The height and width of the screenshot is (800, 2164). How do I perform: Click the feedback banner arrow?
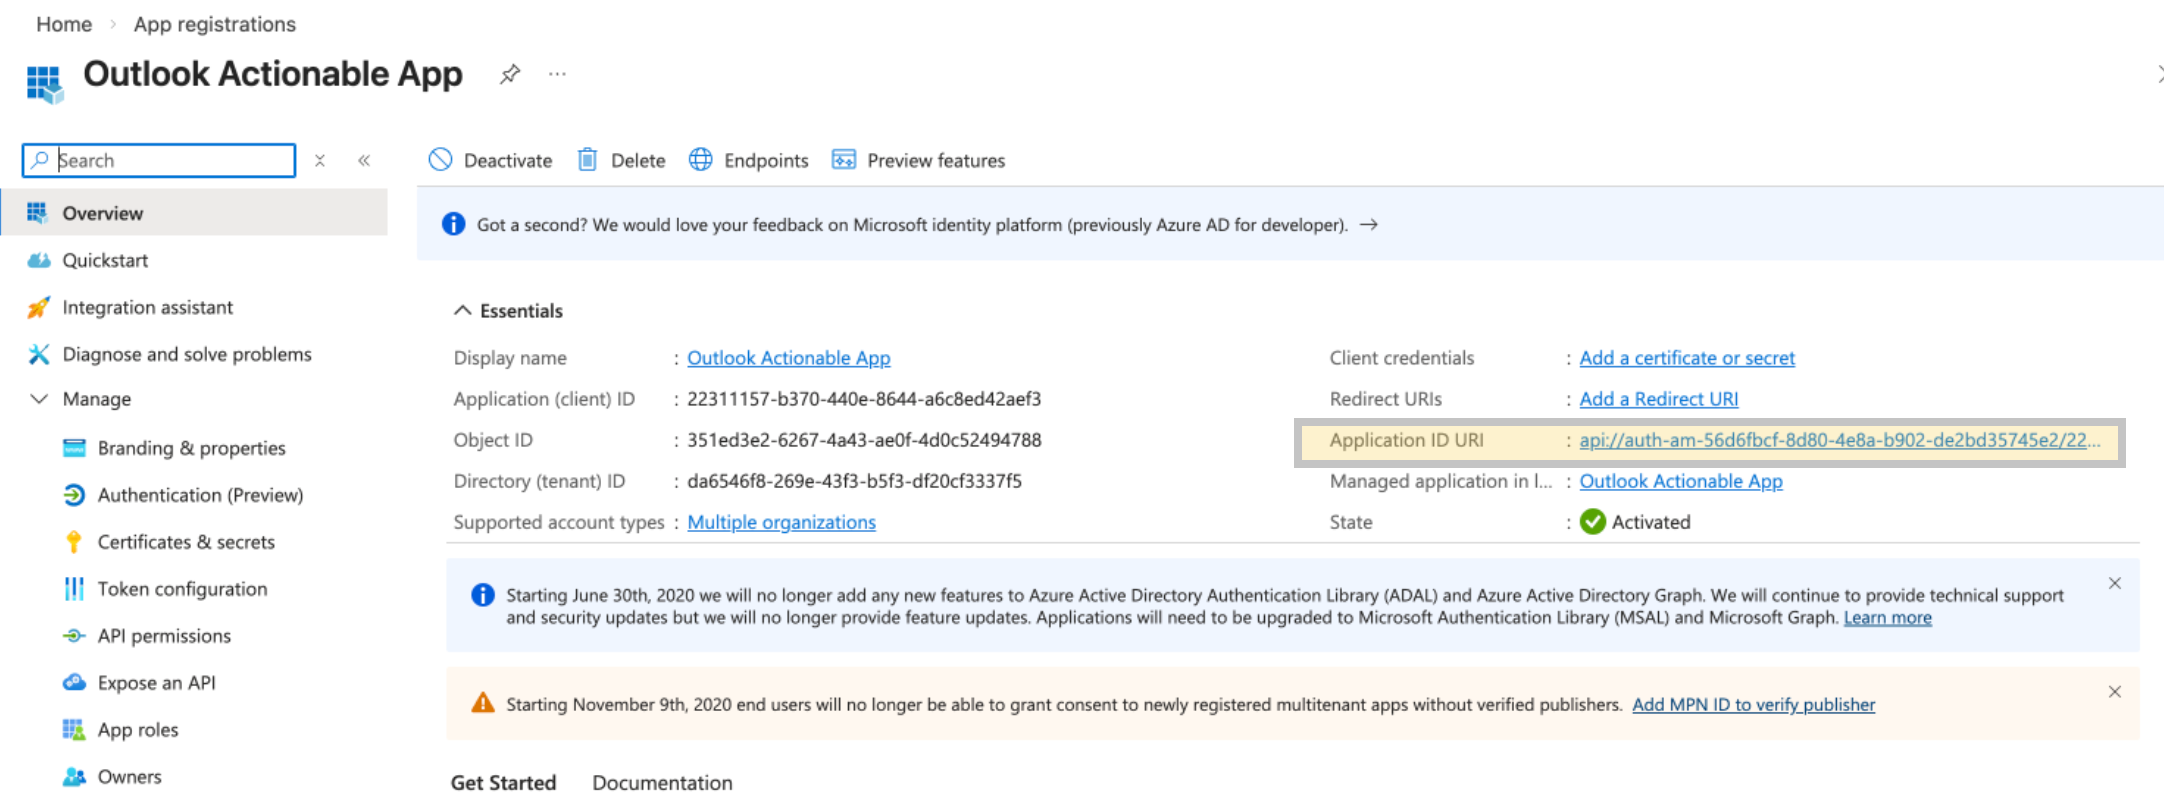(1369, 225)
